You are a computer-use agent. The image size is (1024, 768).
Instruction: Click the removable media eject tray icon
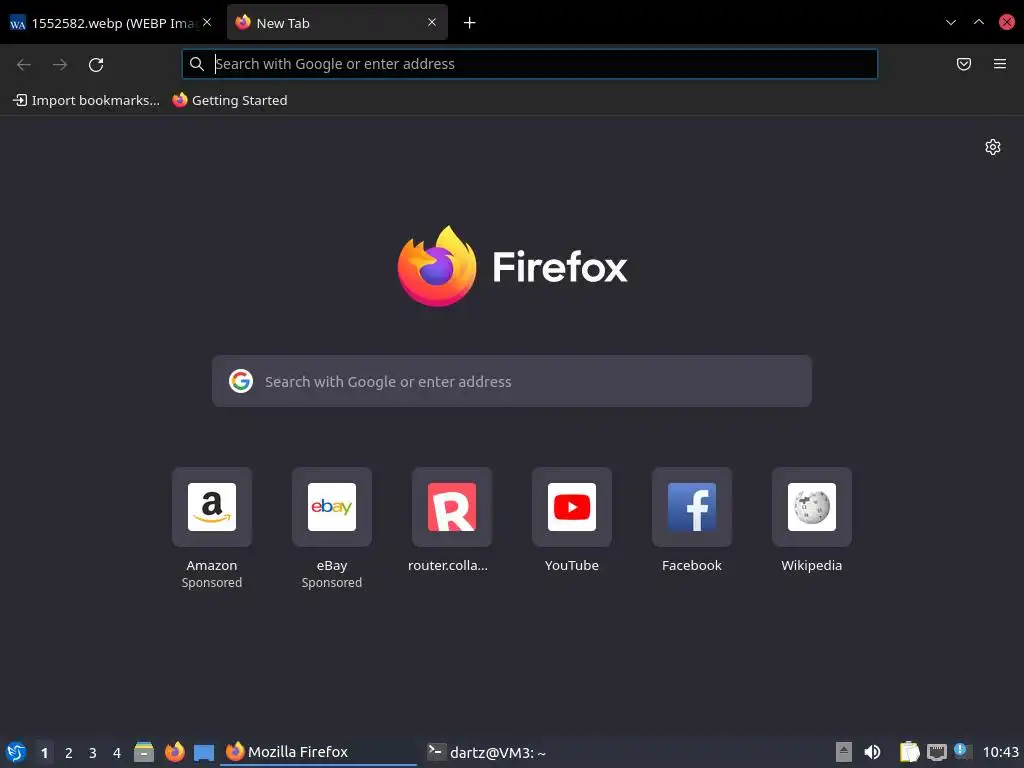pos(844,752)
